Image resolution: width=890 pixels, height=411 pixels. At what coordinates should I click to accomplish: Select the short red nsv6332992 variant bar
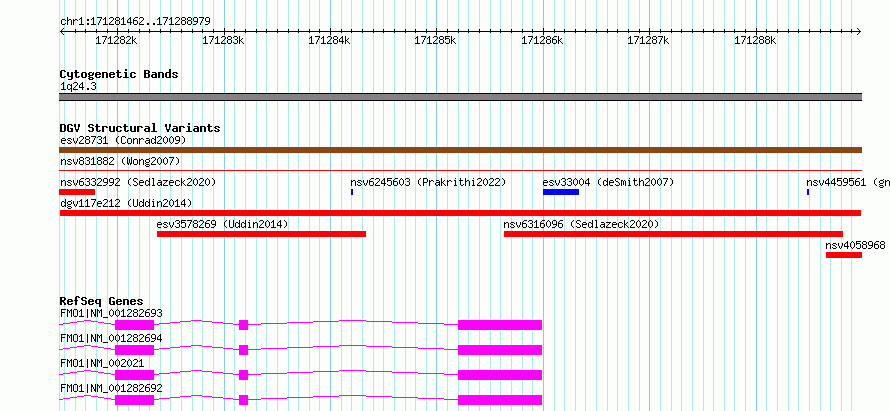click(77, 192)
